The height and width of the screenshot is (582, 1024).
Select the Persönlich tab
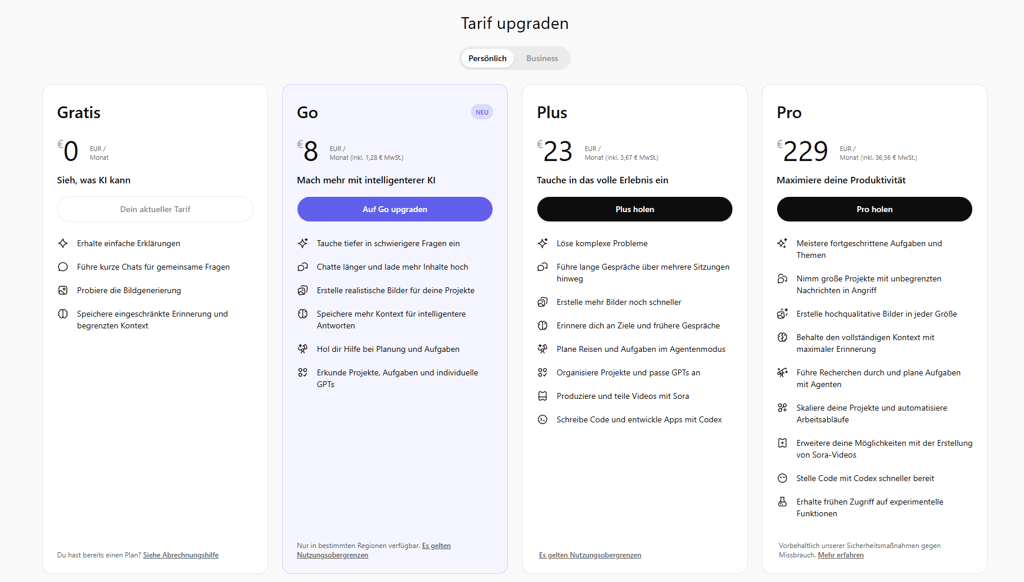coord(487,58)
